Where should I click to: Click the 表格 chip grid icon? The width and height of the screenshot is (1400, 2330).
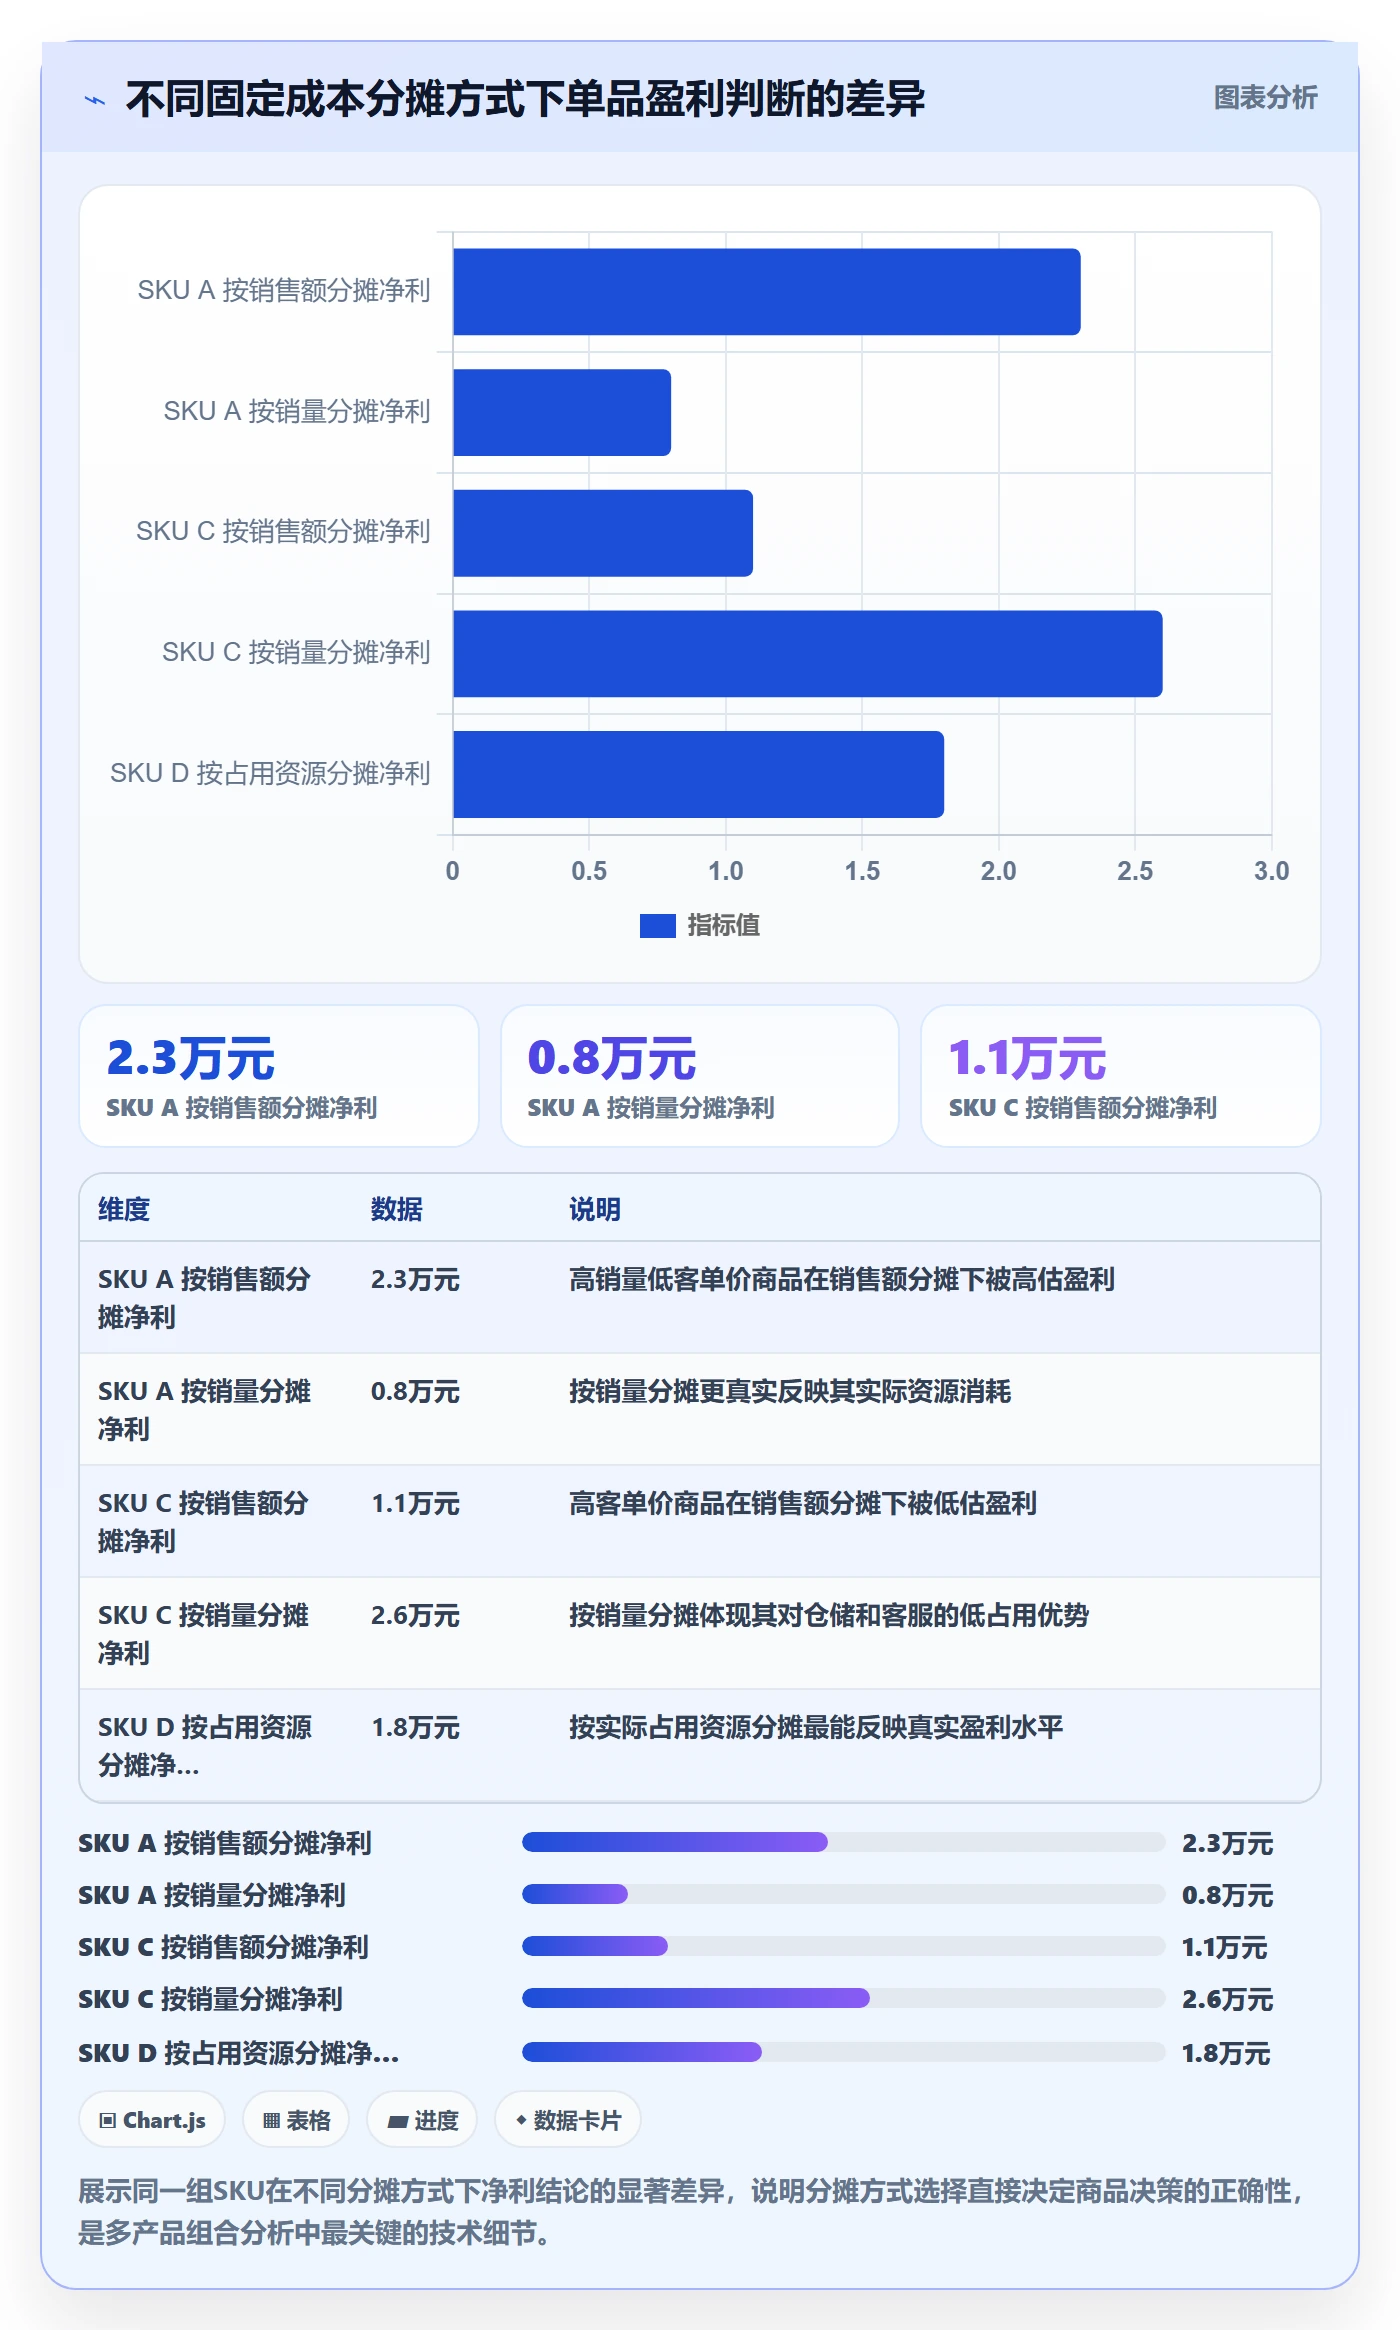[x=271, y=2121]
